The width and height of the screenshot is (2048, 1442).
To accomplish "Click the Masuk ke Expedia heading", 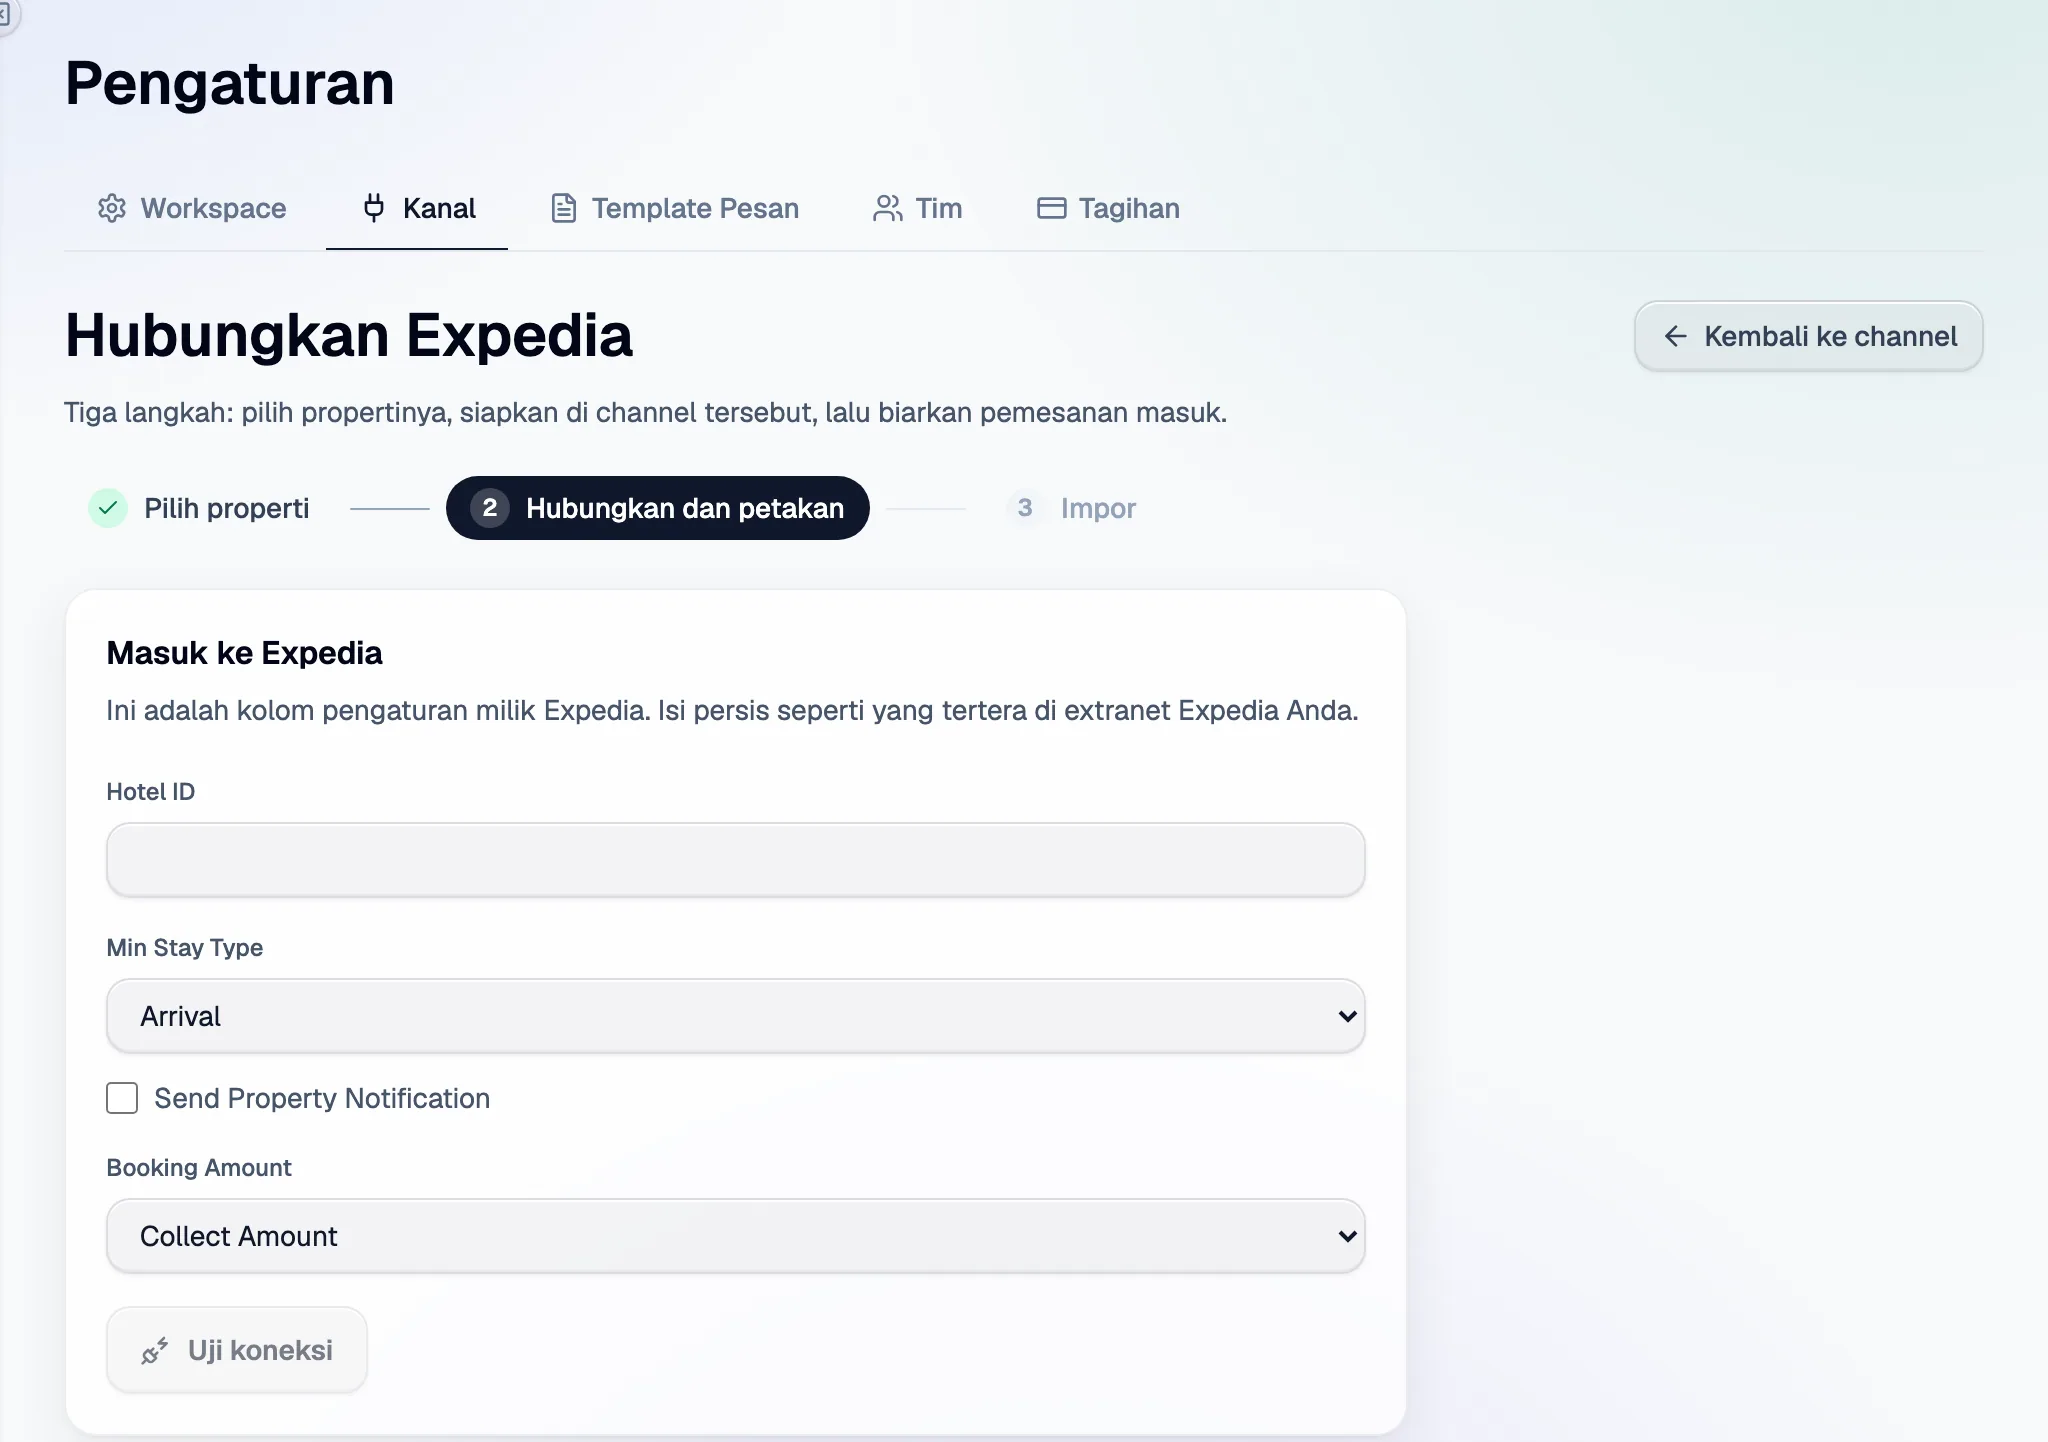I will (x=244, y=653).
